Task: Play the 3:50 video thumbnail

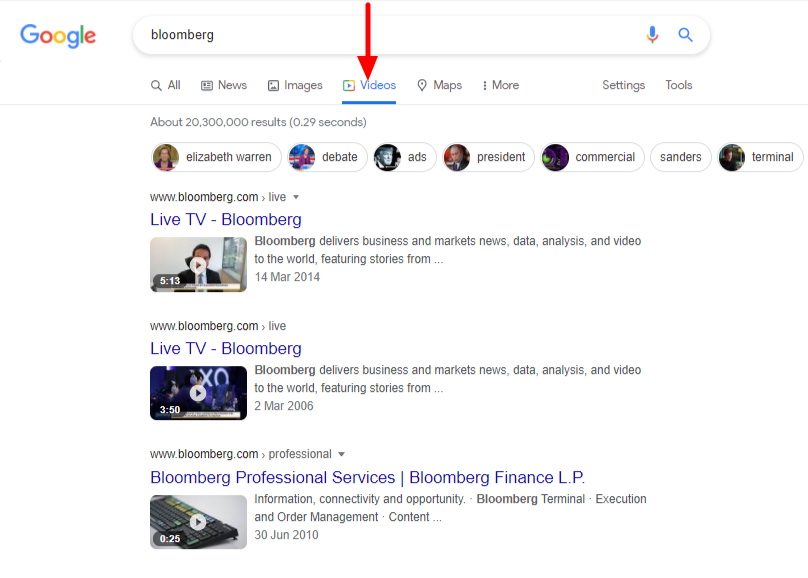Action: (198, 393)
